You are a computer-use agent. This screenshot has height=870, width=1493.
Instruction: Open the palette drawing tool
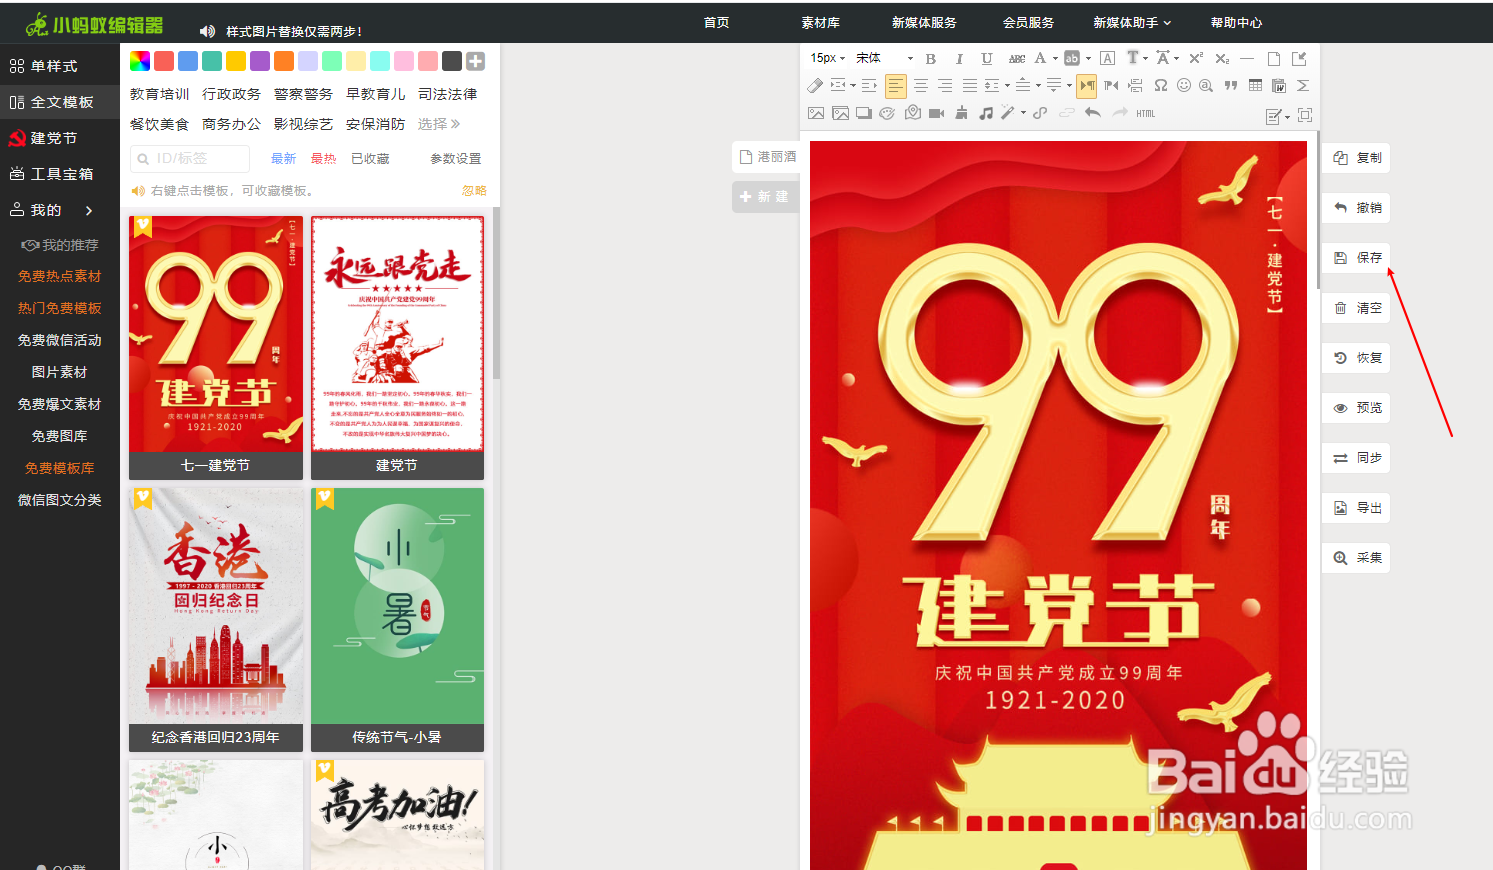click(x=886, y=114)
